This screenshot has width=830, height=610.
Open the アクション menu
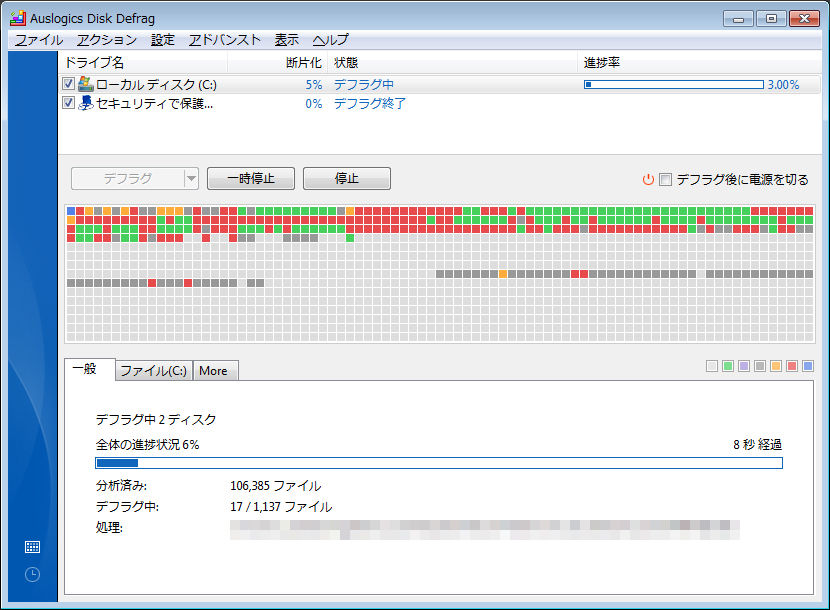pyautogui.click(x=107, y=40)
